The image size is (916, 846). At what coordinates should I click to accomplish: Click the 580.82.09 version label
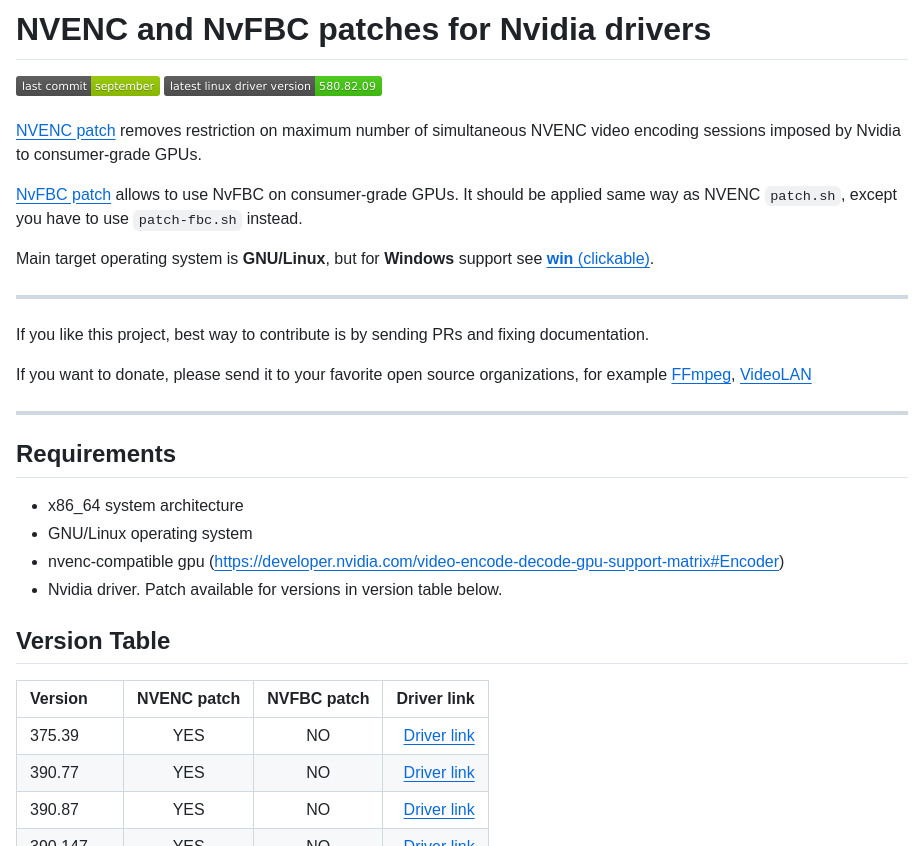[348, 86]
